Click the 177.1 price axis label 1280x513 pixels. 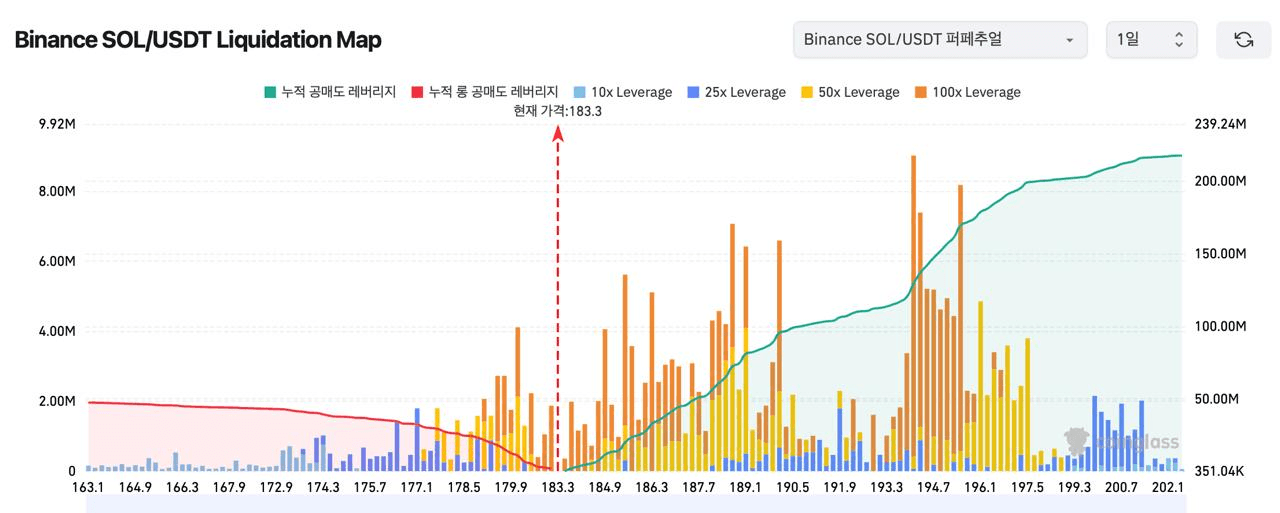tap(417, 488)
